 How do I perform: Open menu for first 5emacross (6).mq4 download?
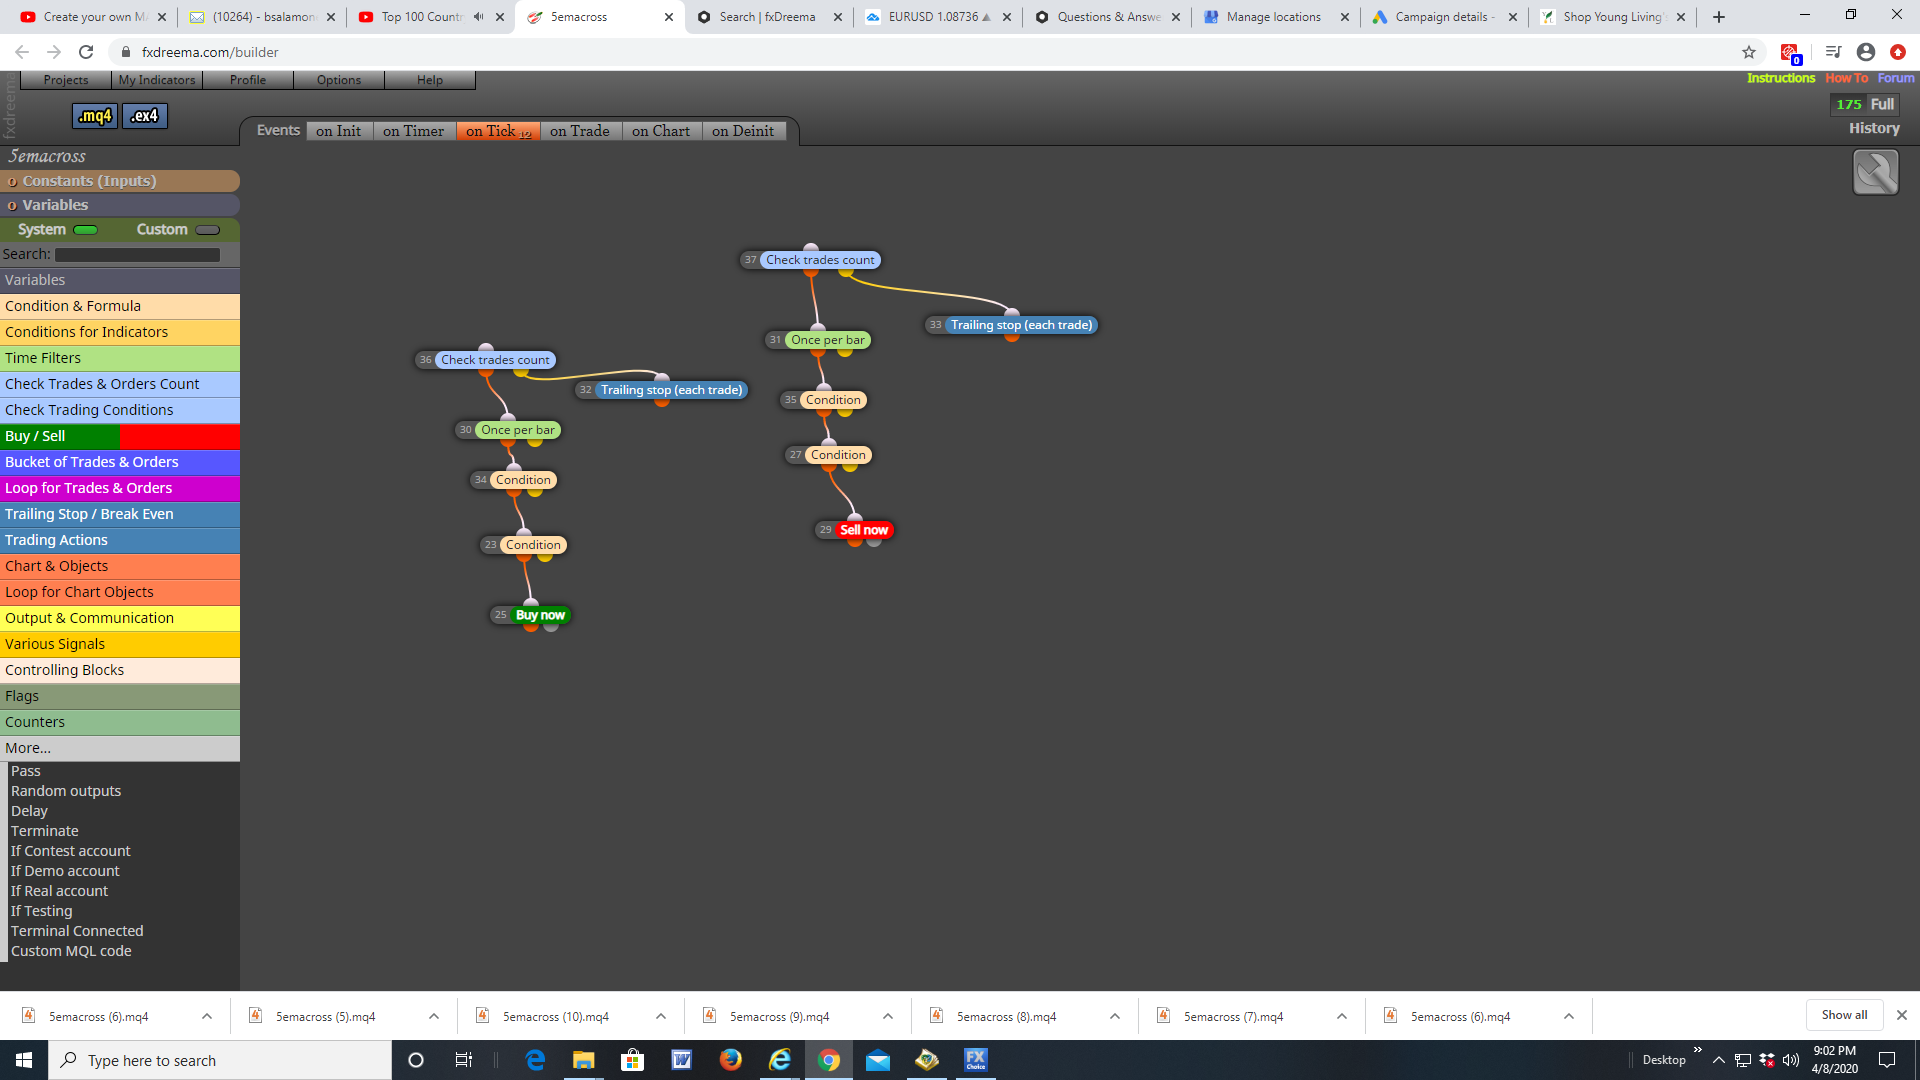click(x=207, y=1016)
